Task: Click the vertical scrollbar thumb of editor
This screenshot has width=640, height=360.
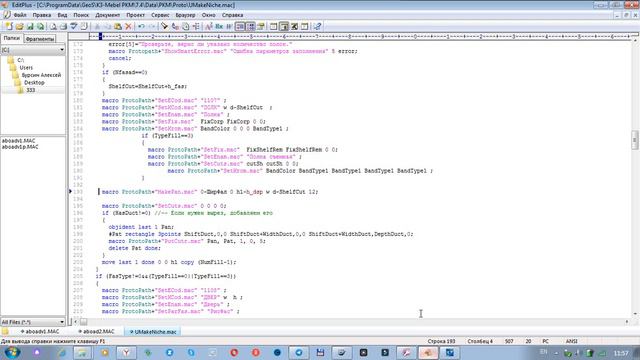Action: click(635, 140)
